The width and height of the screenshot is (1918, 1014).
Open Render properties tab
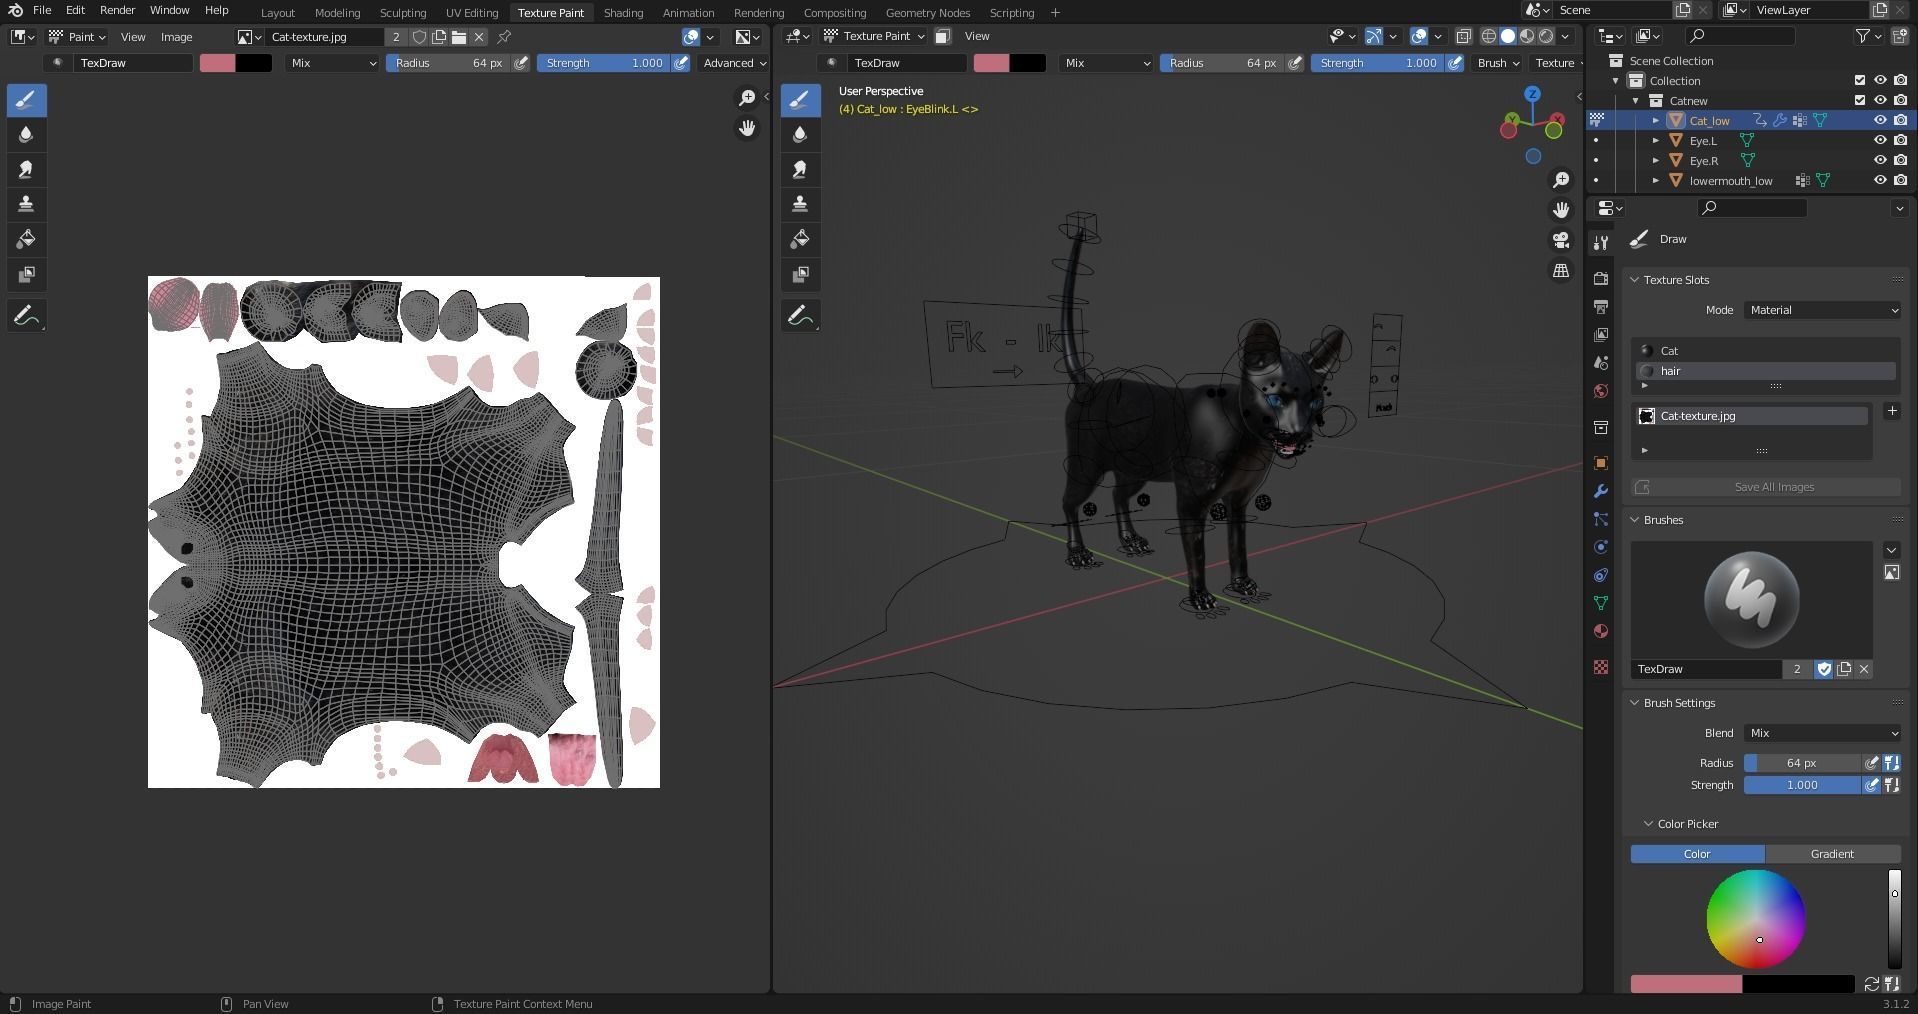tap(1601, 279)
